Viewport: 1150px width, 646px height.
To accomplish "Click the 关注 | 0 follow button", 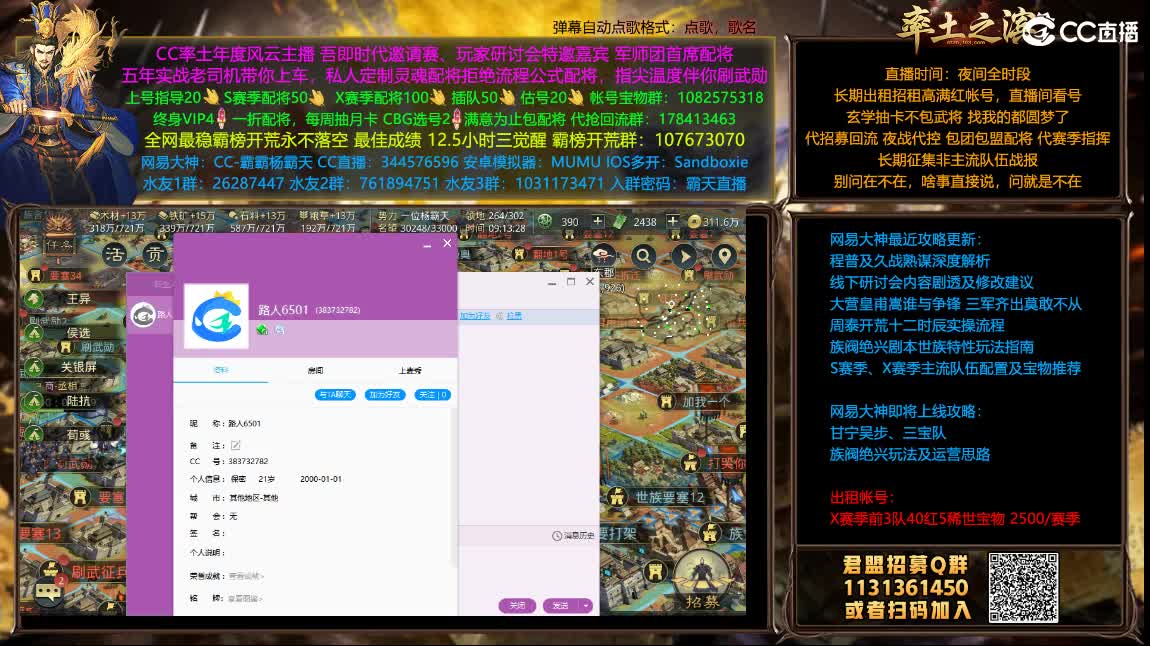I will [433, 394].
